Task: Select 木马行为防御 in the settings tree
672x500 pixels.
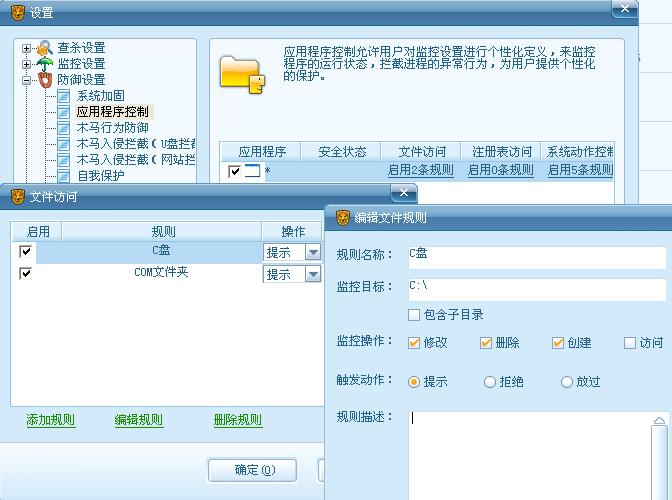Action: pyautogui.click(x=113, y=128)
